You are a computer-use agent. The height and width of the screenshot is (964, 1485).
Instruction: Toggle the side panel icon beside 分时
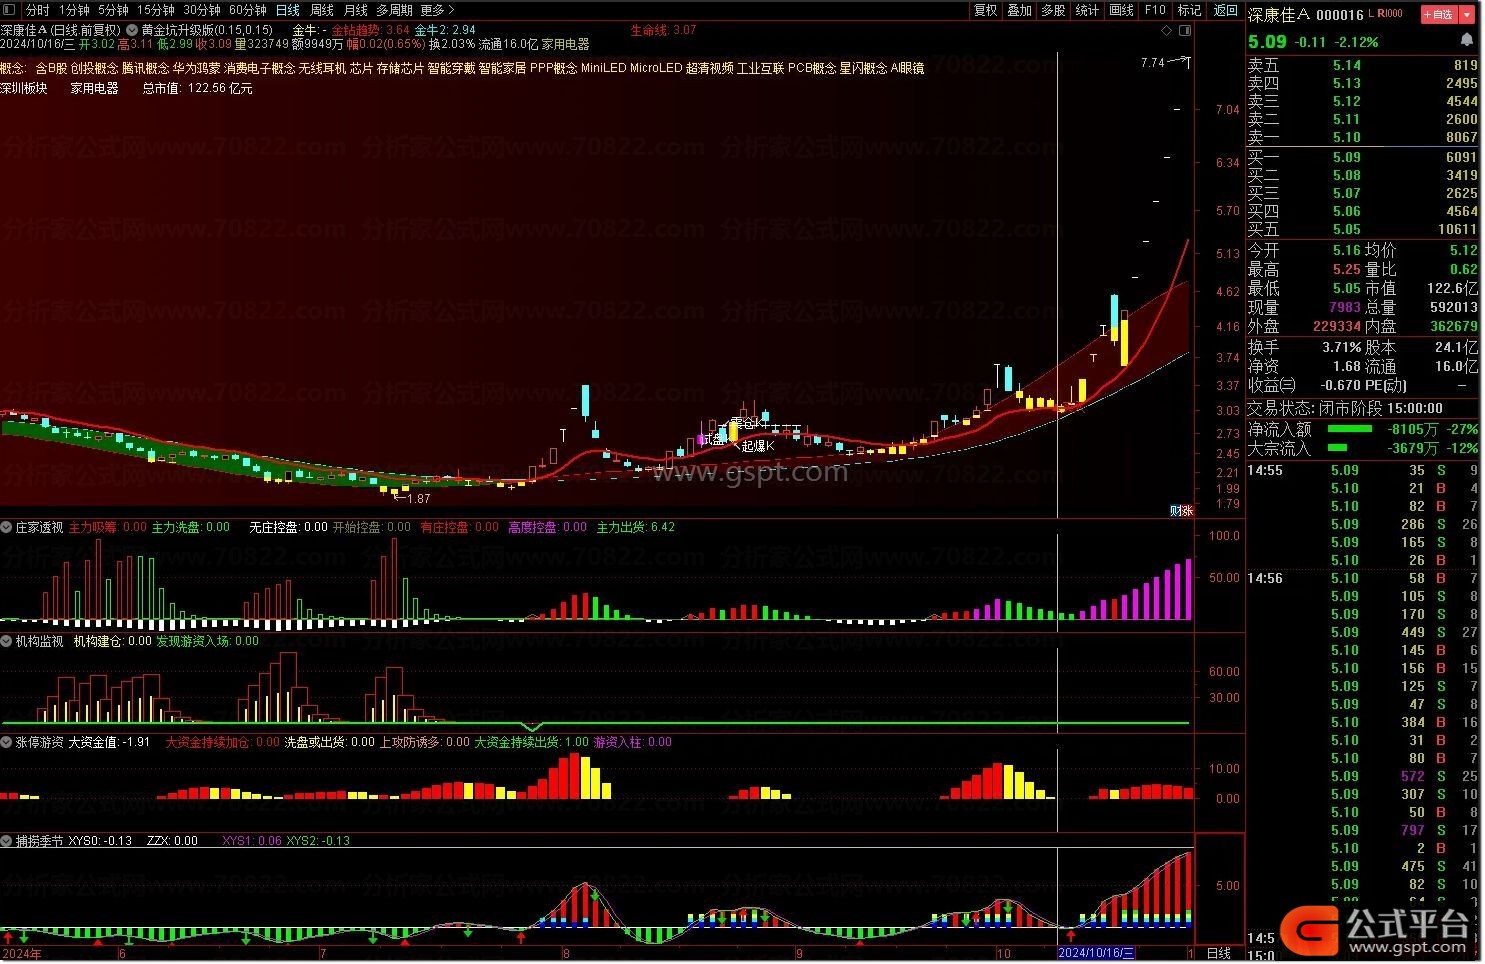[x=9, y=10]
